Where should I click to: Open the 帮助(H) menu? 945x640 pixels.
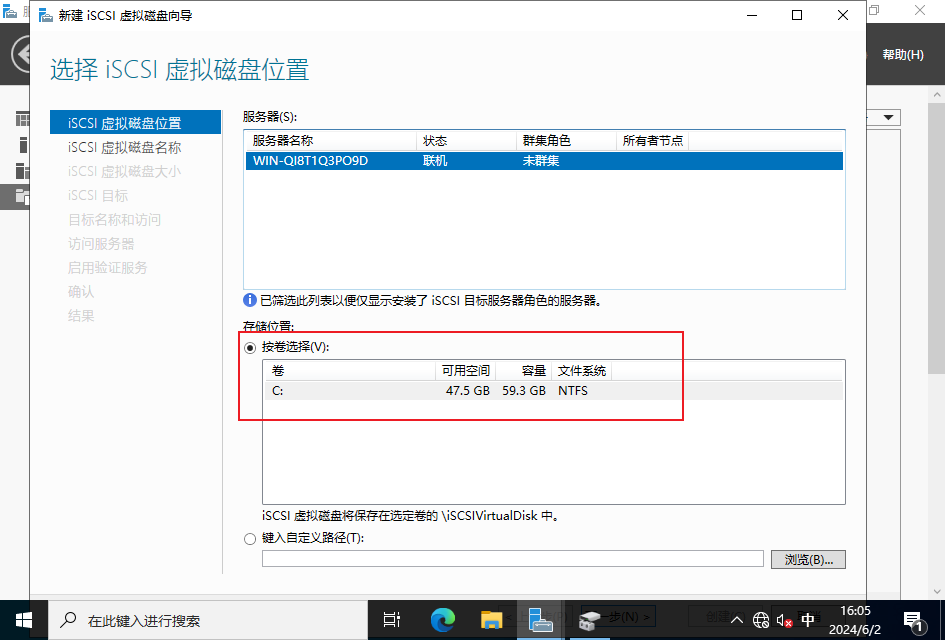[x=902, y=55]
